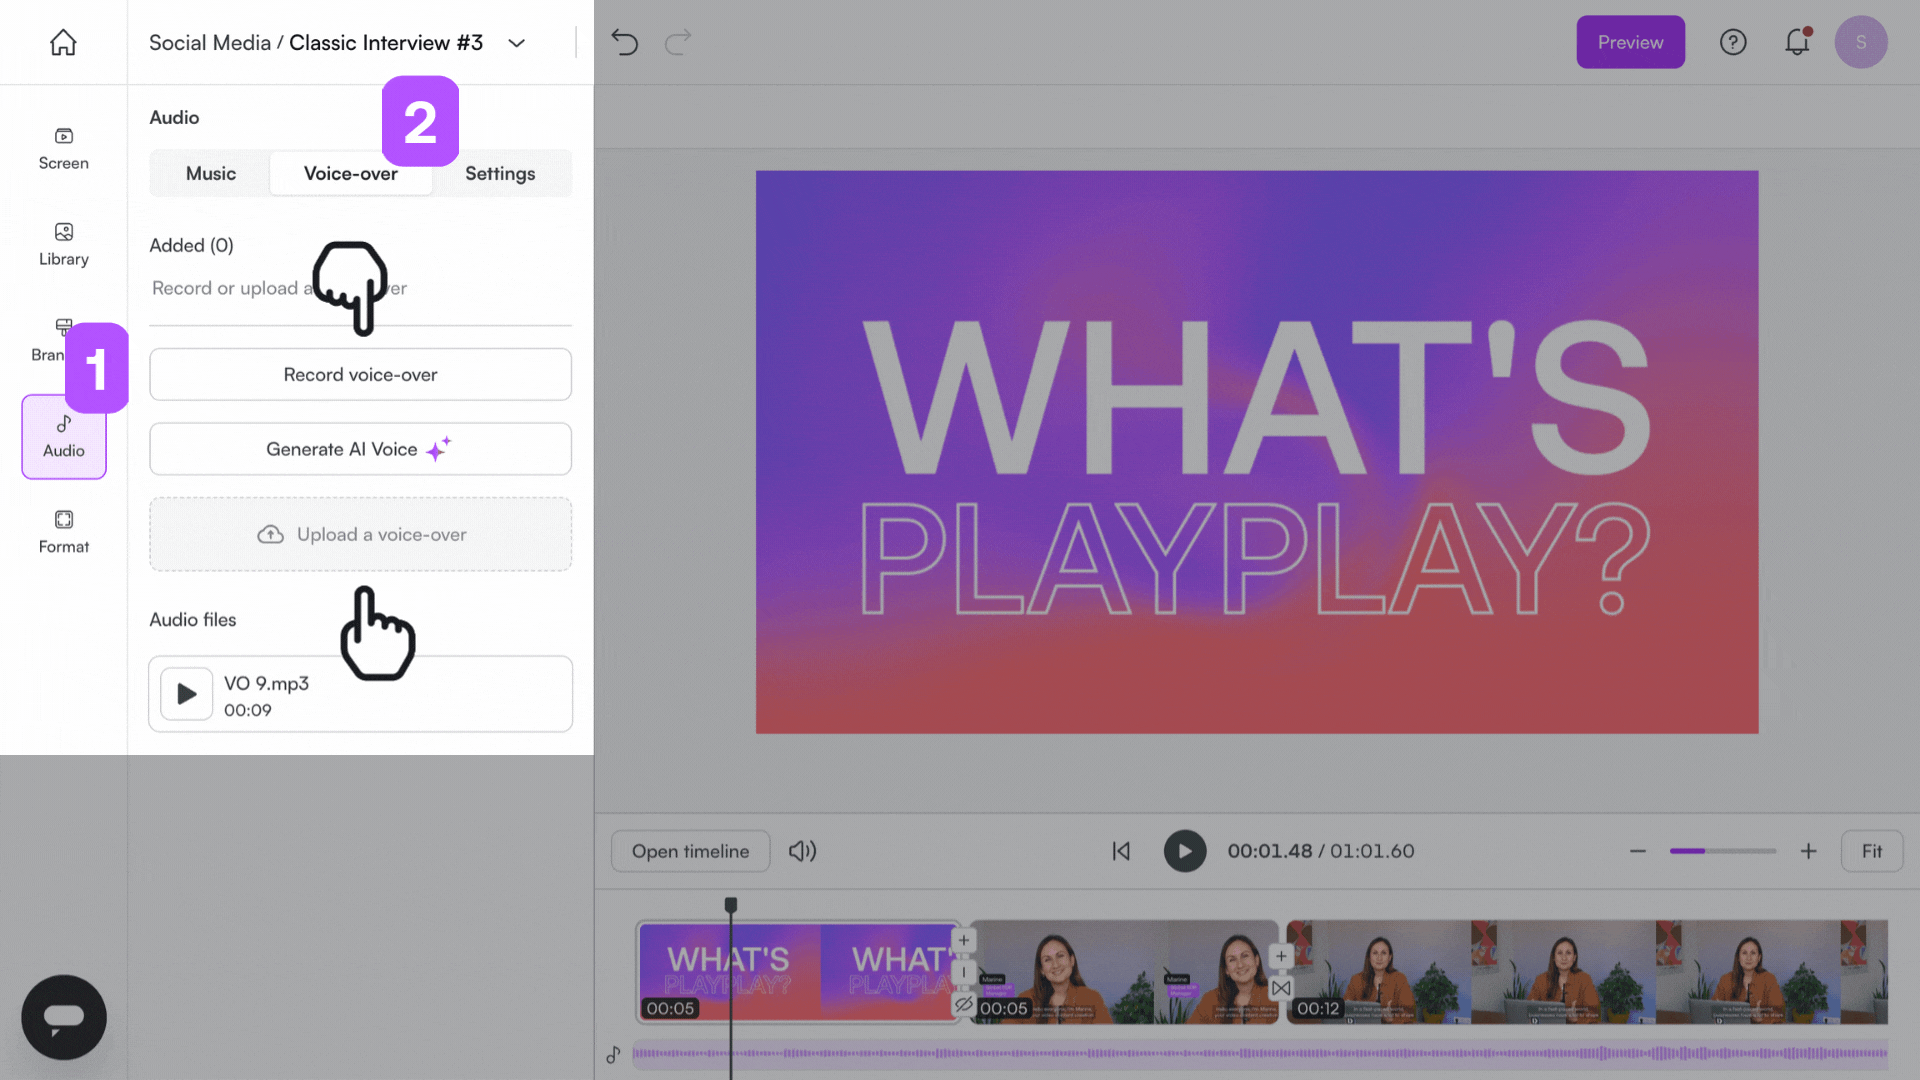Screen dimensions: 1920x1080
Task: Open the Library panel
Action: [63, 244]
